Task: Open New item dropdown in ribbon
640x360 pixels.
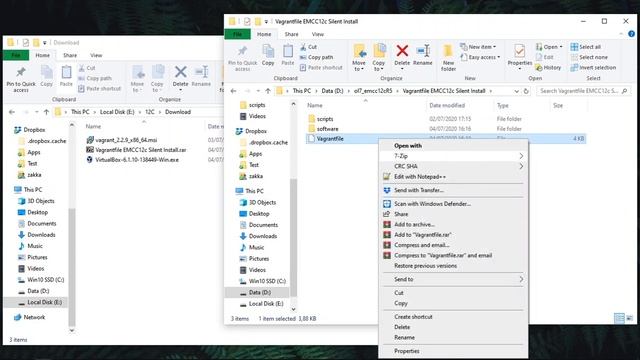Action: pyautogui.click(x=478, y=47)
